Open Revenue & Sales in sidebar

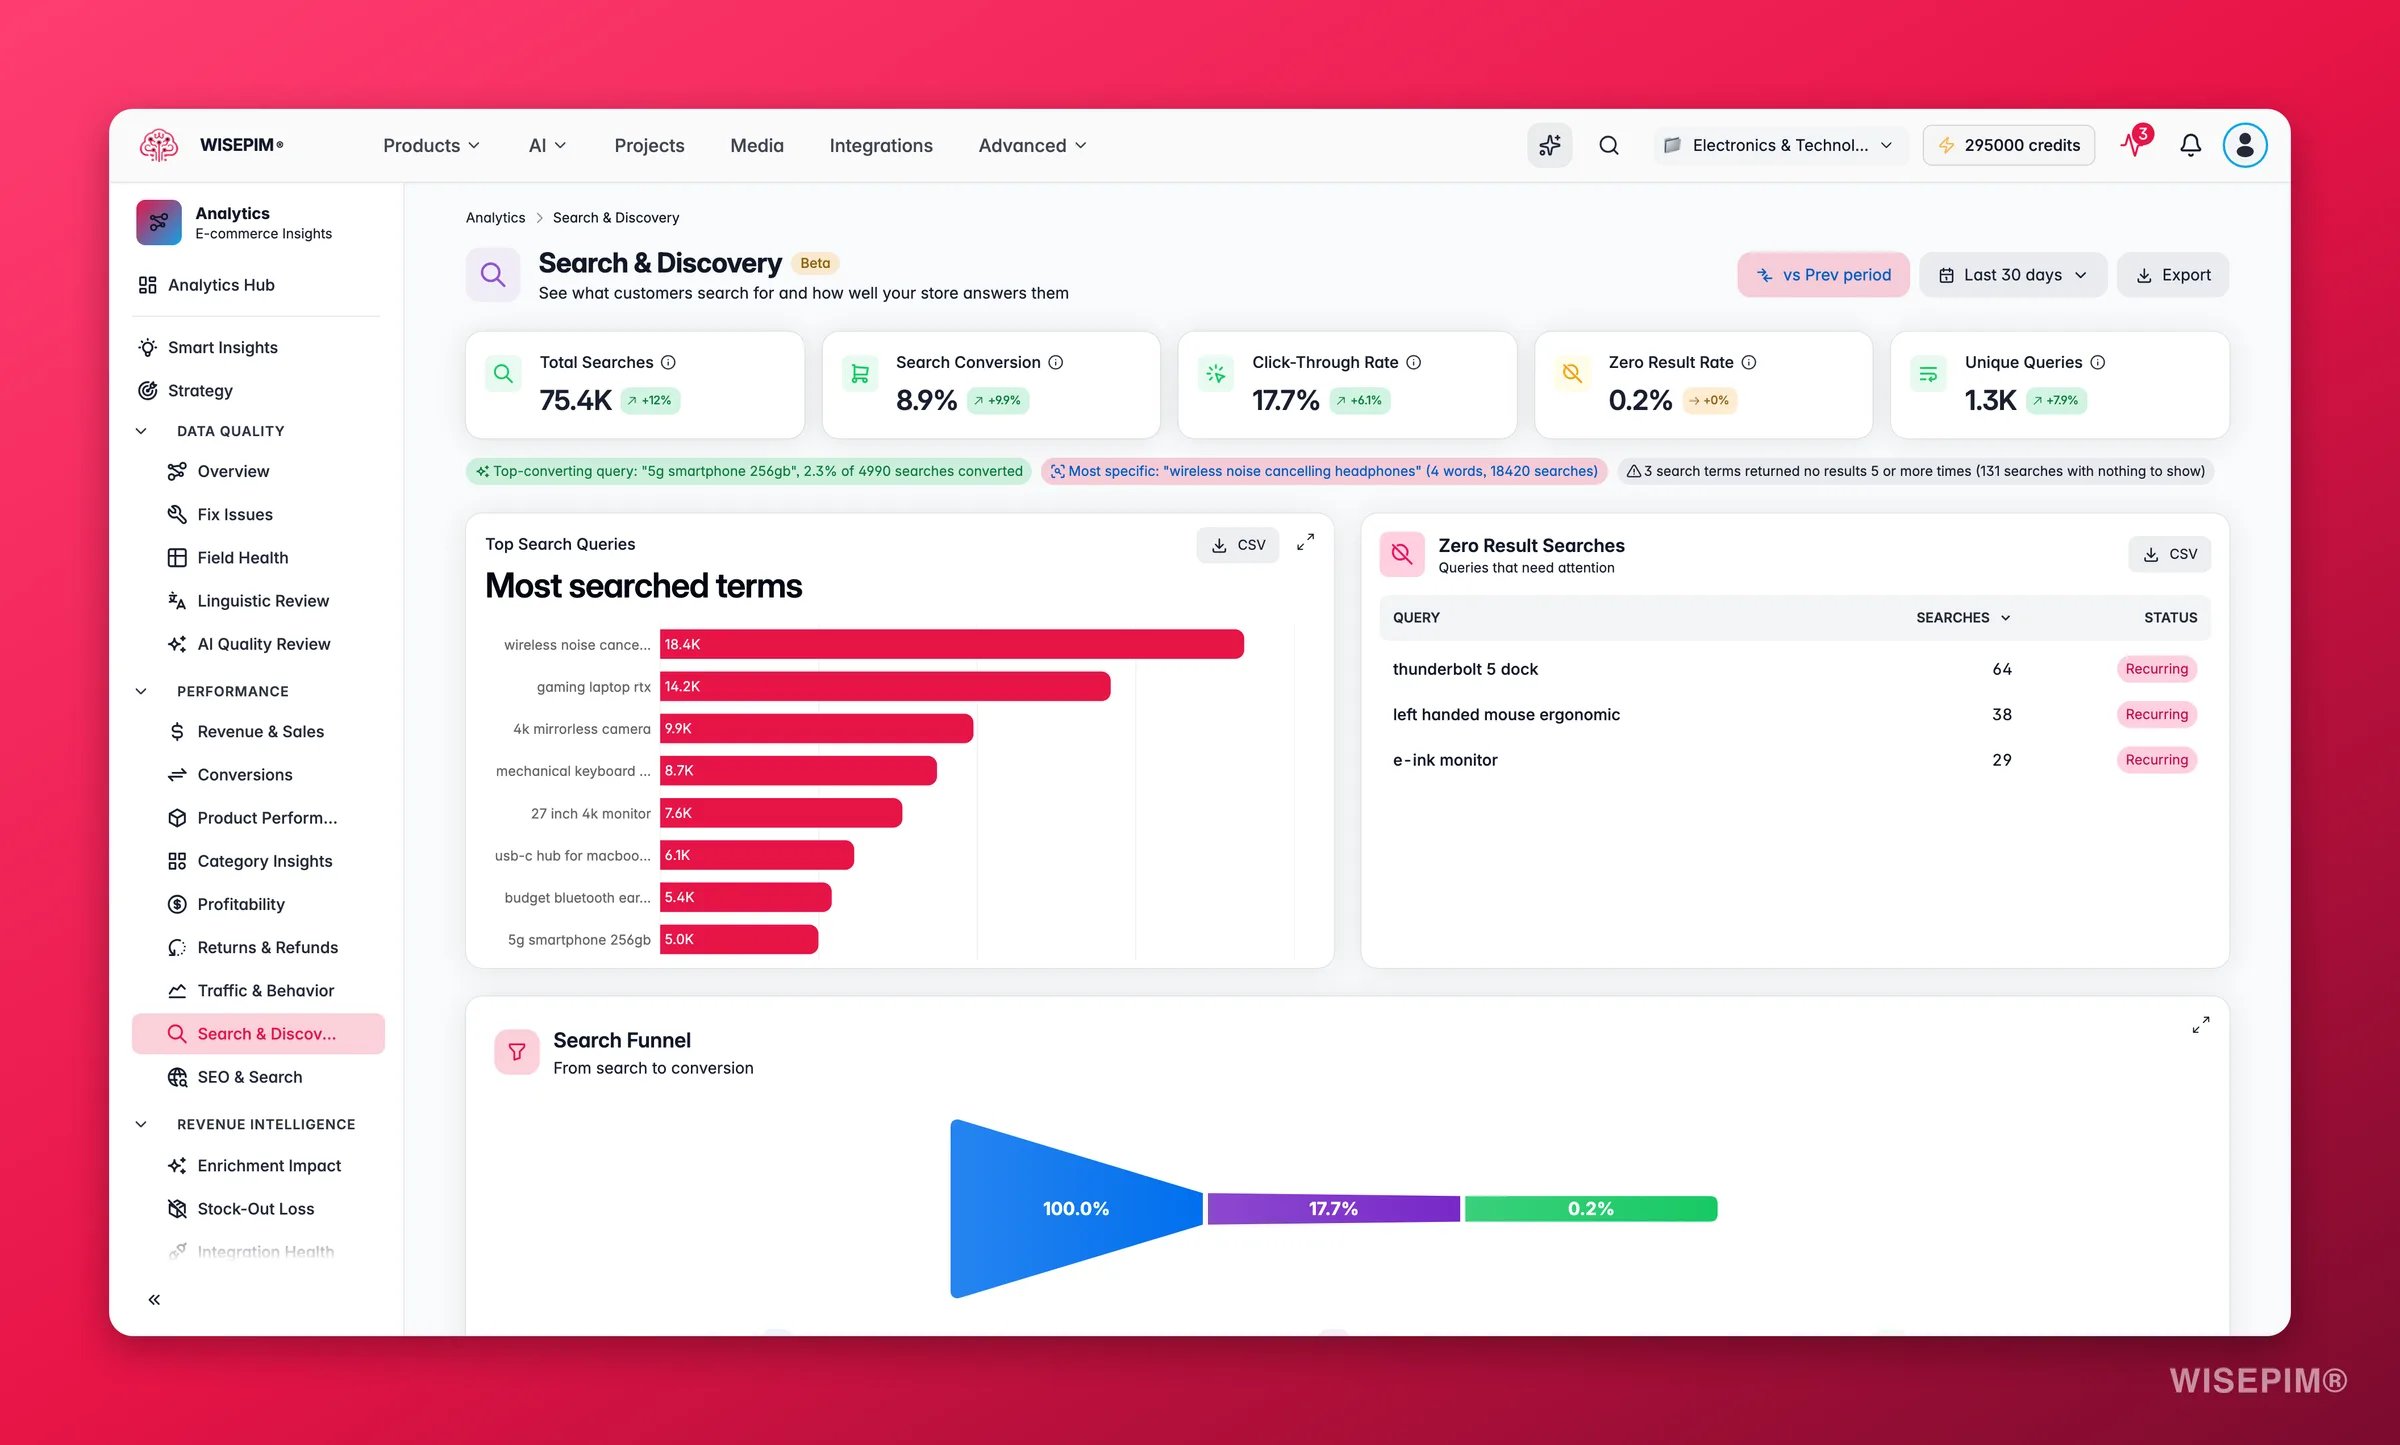click(x=257, y=731)
